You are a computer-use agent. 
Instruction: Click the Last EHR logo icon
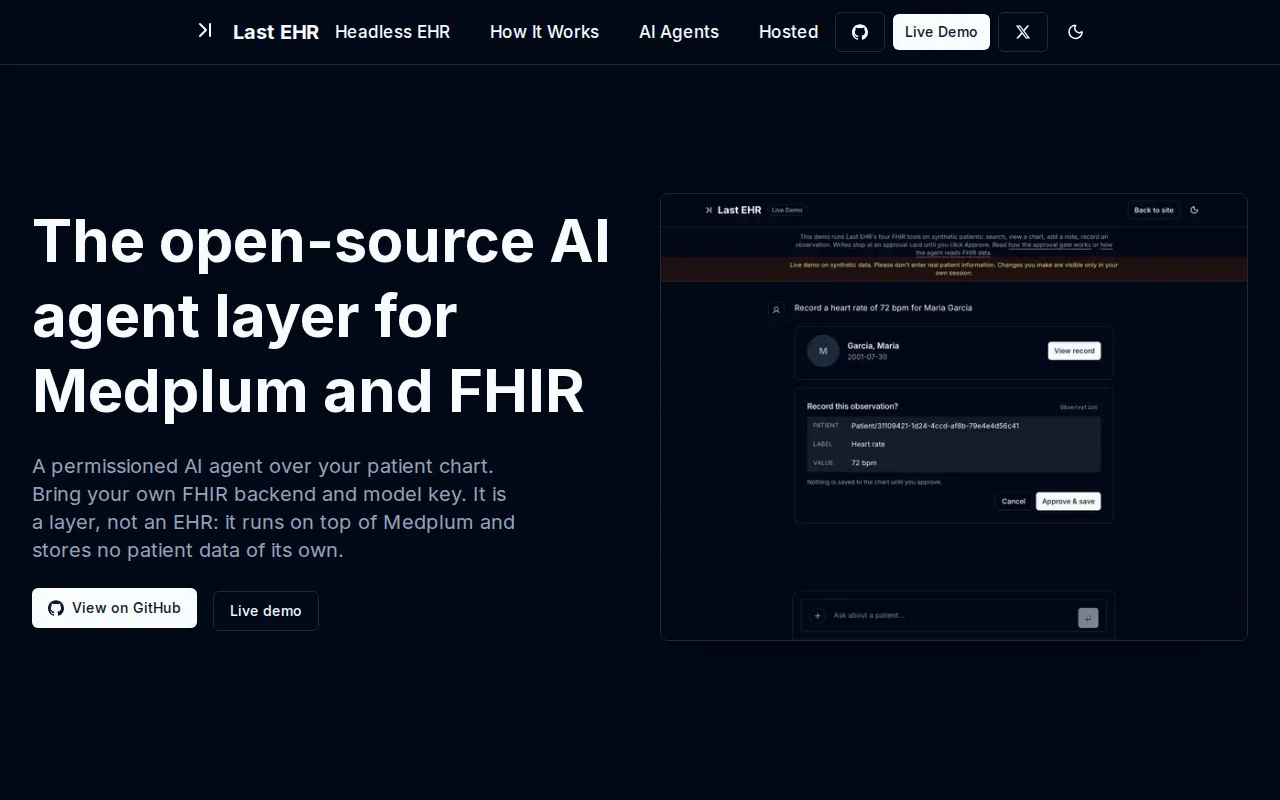[x=205, y=31]
